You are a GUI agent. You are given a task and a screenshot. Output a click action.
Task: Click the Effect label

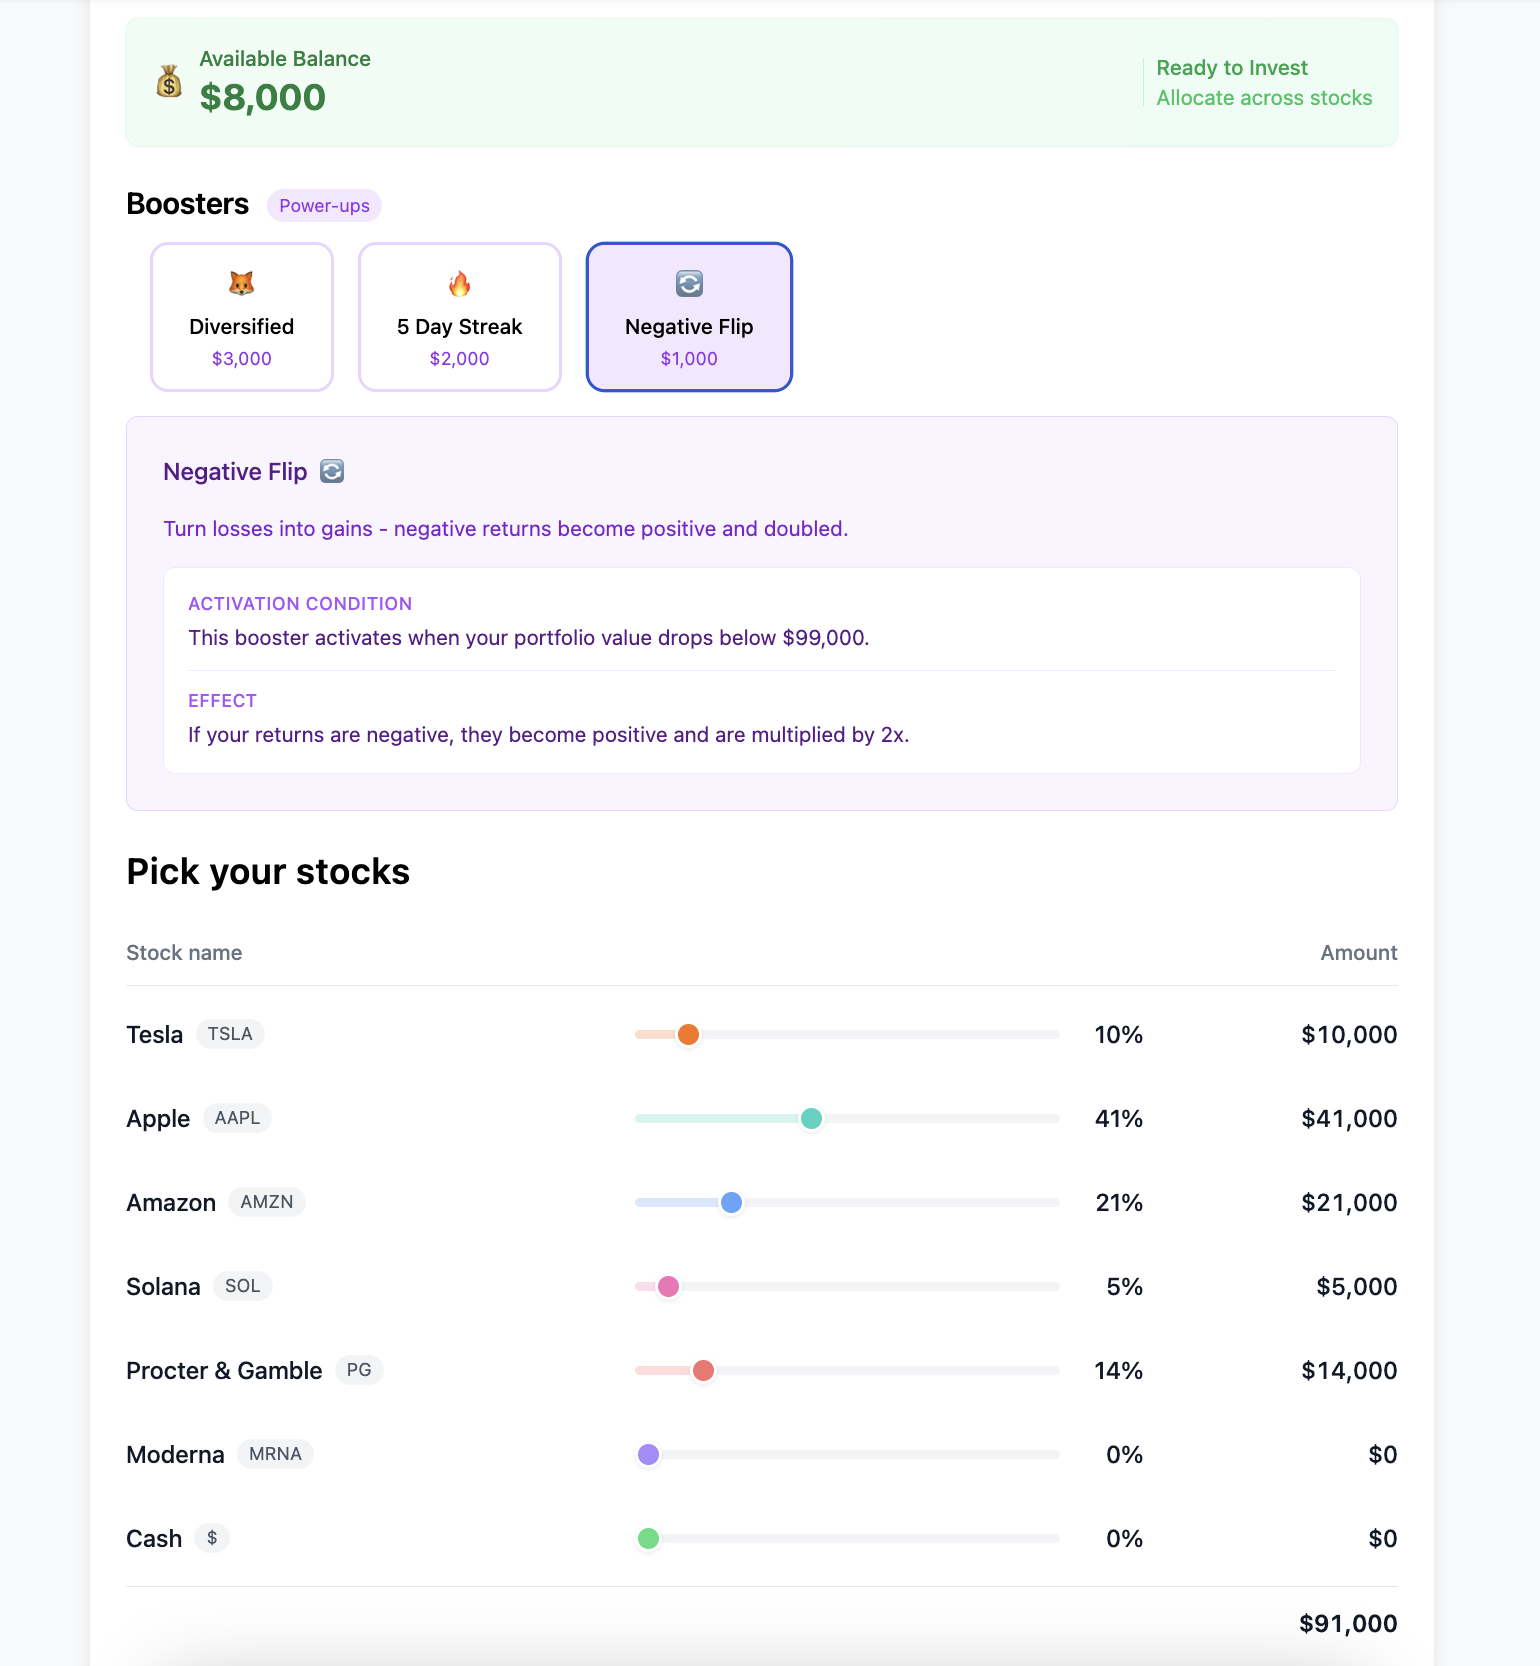(222, 700)
